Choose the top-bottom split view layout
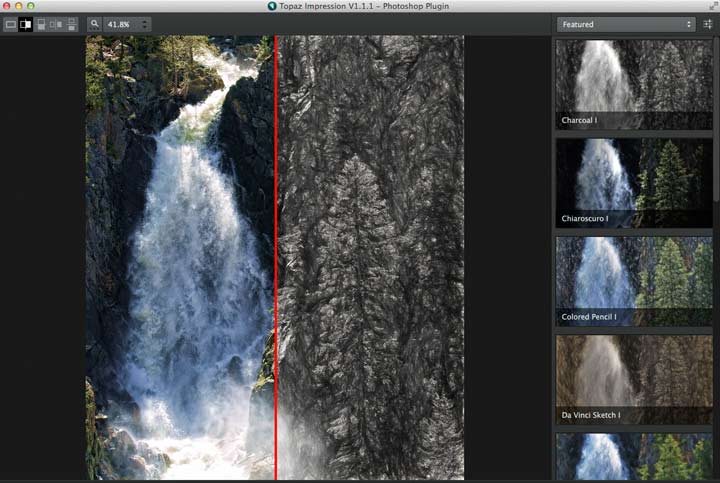 pos(41,25)
